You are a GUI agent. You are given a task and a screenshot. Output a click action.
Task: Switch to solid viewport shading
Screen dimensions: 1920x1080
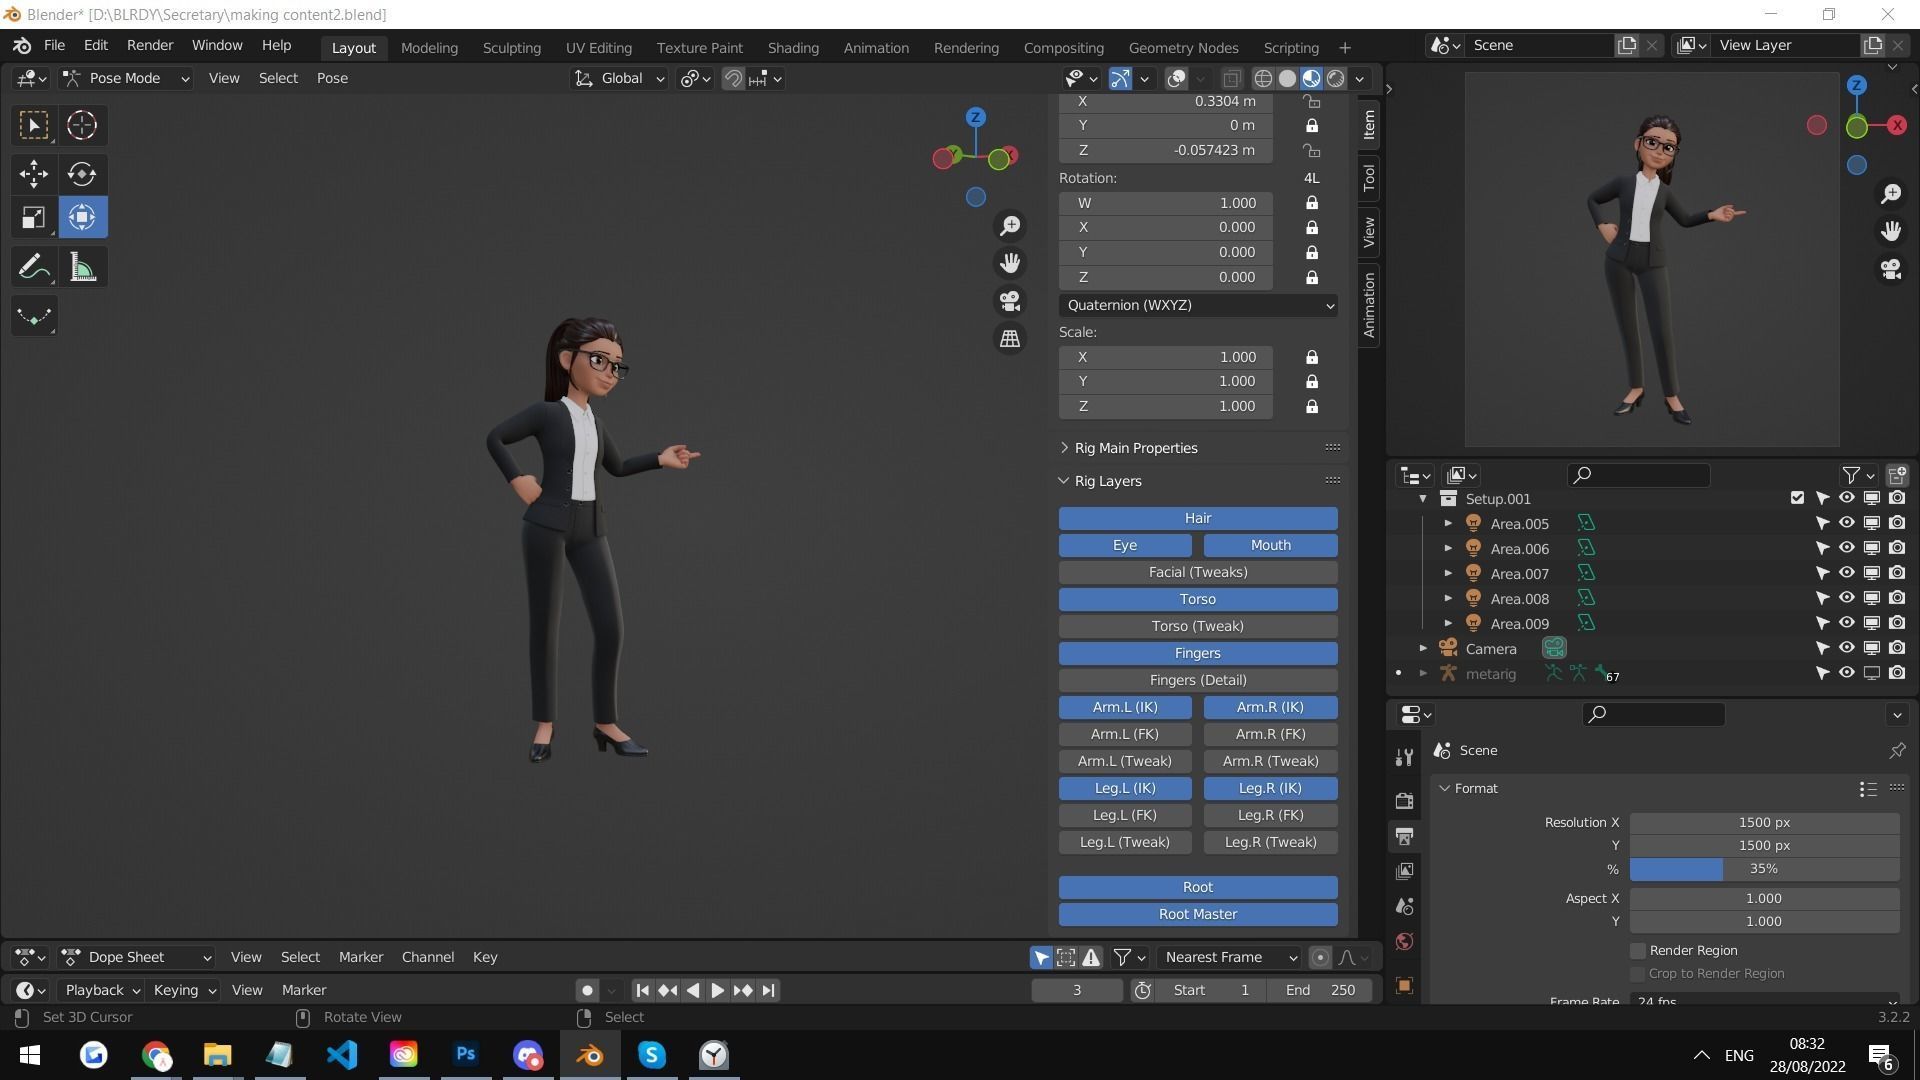[1287, 78]
